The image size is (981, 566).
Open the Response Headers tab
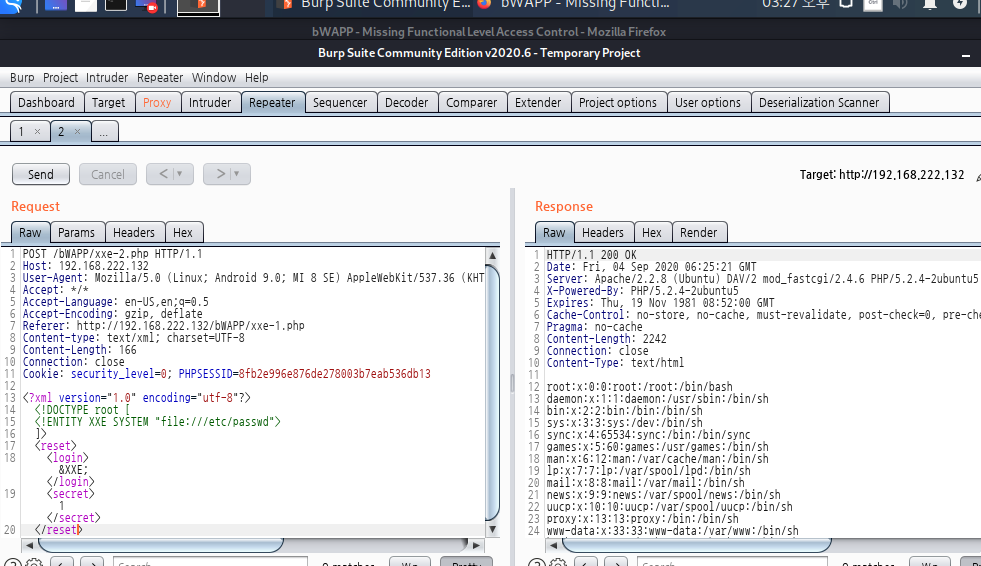point(602,233)
